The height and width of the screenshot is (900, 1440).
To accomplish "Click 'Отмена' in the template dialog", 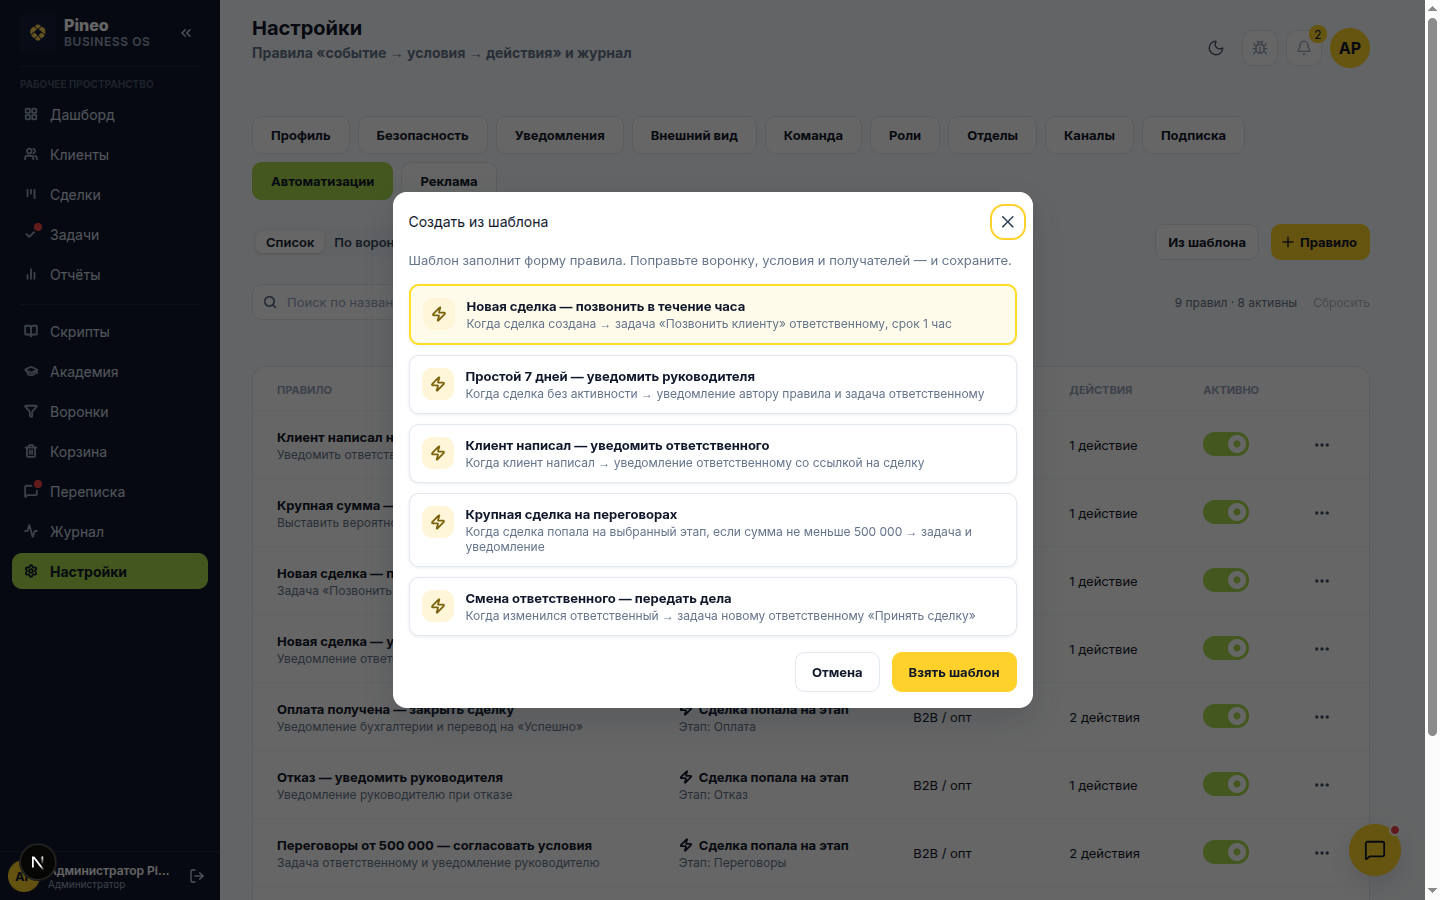I will coord(837,672).
